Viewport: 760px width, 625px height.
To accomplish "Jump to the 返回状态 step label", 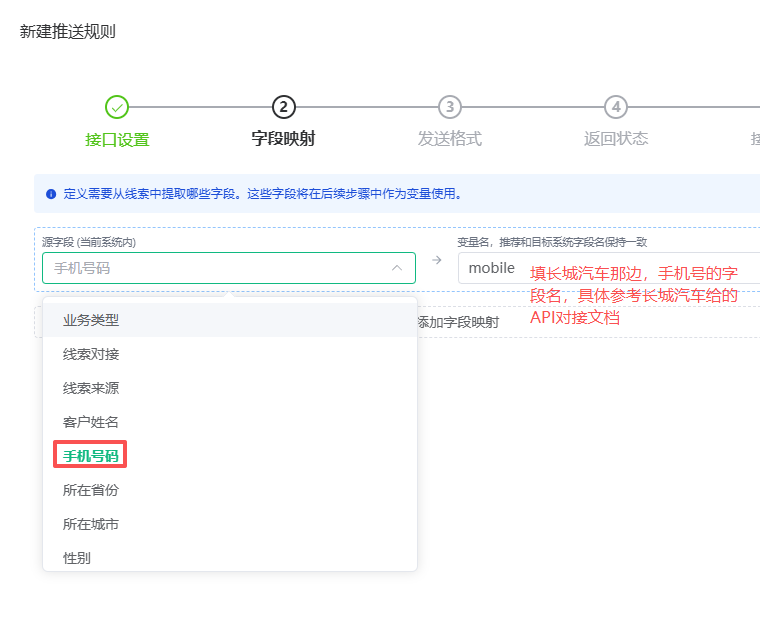I will click(x=616, y=139).
